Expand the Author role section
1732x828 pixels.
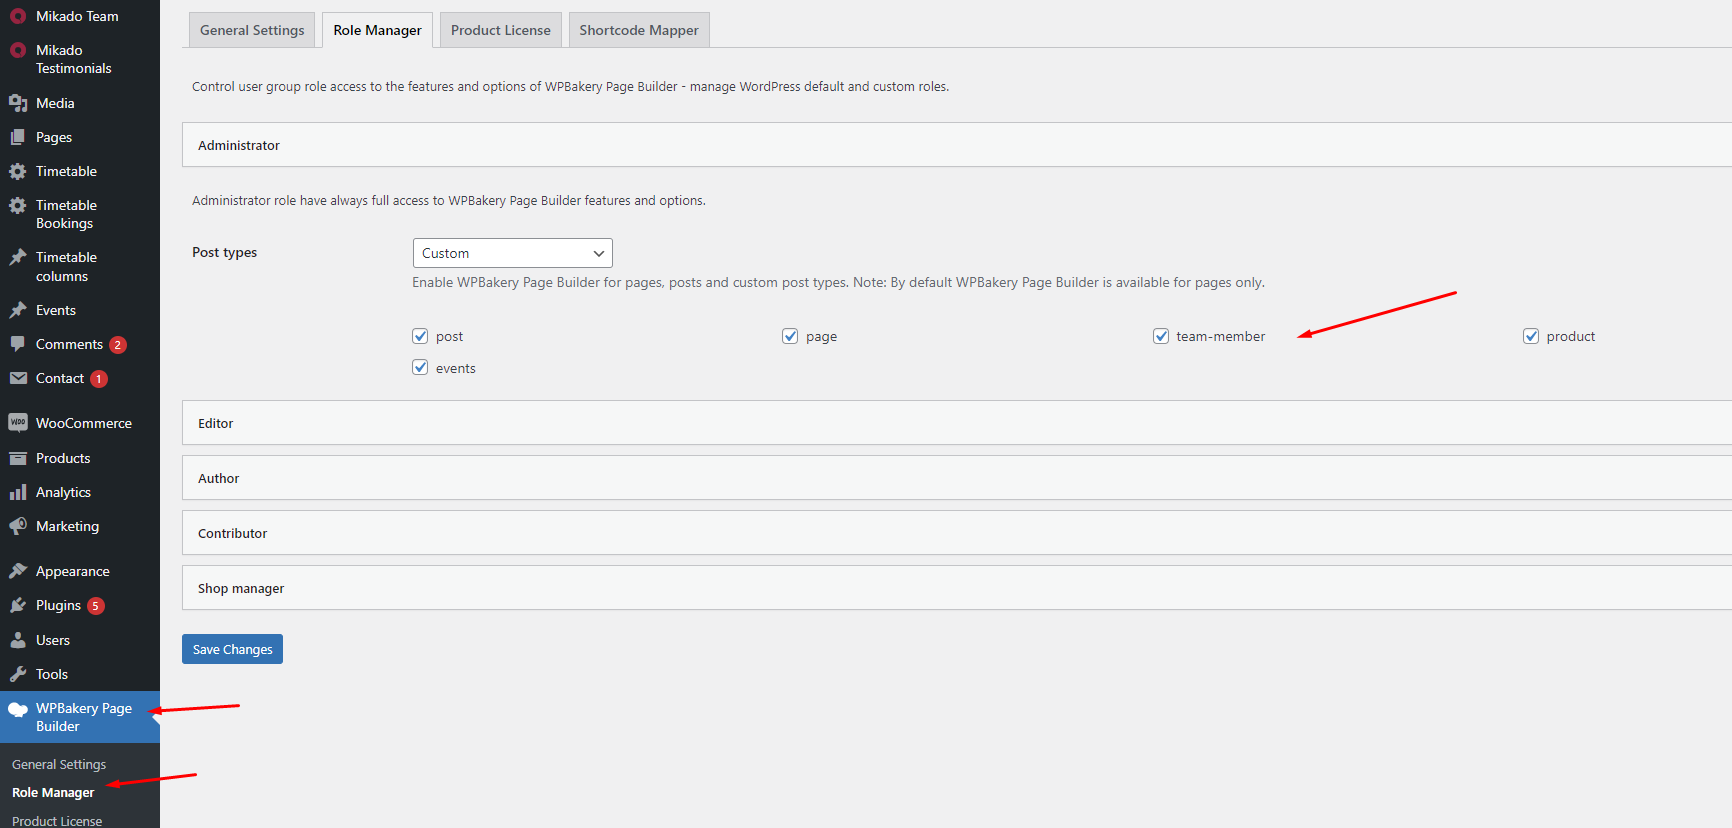(957, 478)
